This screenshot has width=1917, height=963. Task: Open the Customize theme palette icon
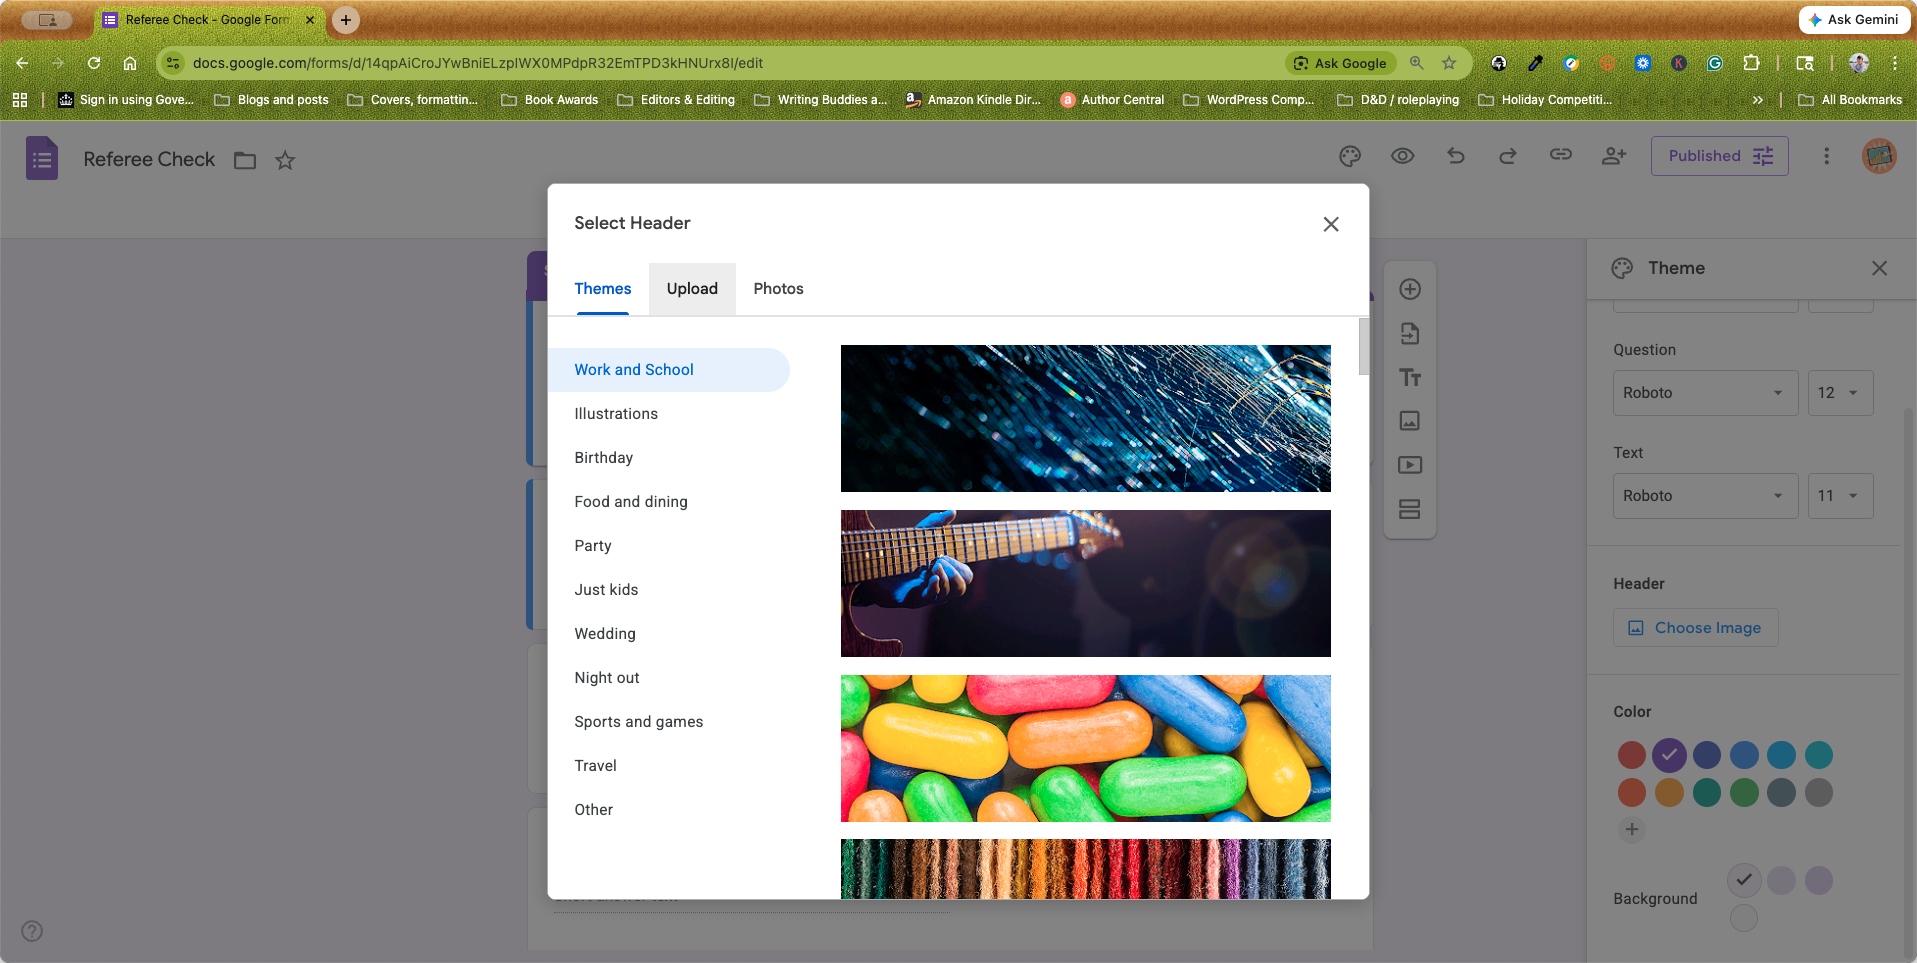coord(1350,156)
